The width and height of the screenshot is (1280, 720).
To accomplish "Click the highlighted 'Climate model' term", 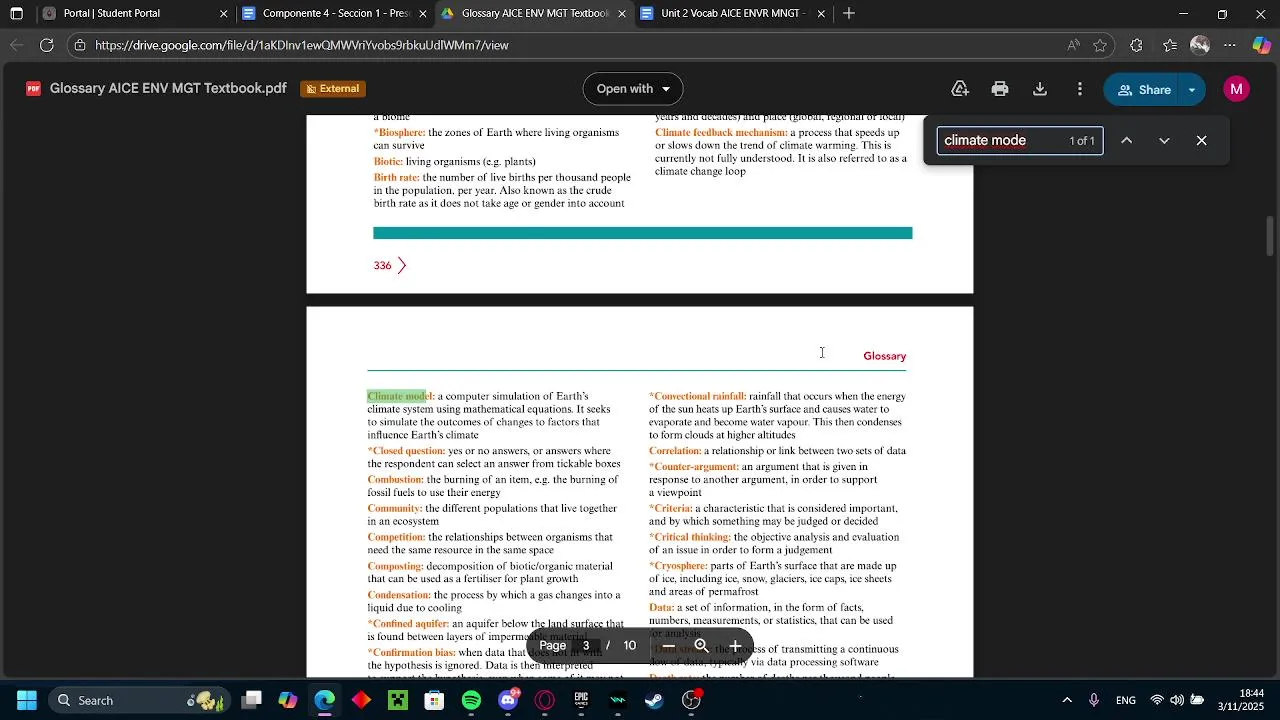I will (x=400, y=396).
